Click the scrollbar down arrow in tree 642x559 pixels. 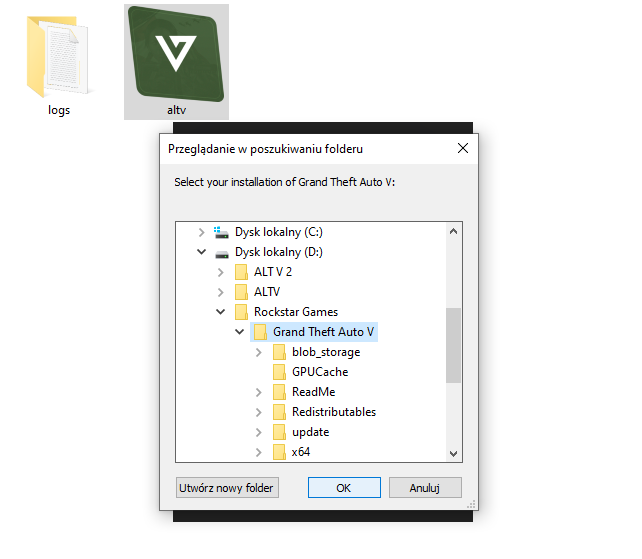pyautogui.click(x=454, y=453)
